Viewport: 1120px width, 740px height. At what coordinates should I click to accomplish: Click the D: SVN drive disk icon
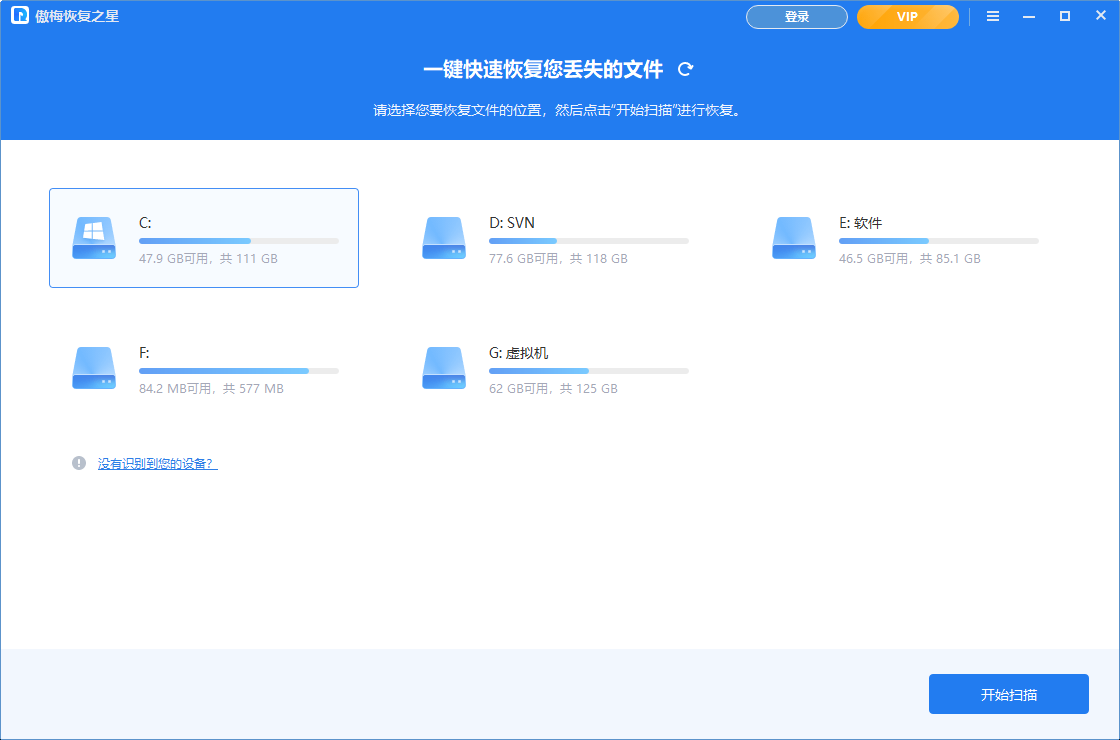pos(444,238)
